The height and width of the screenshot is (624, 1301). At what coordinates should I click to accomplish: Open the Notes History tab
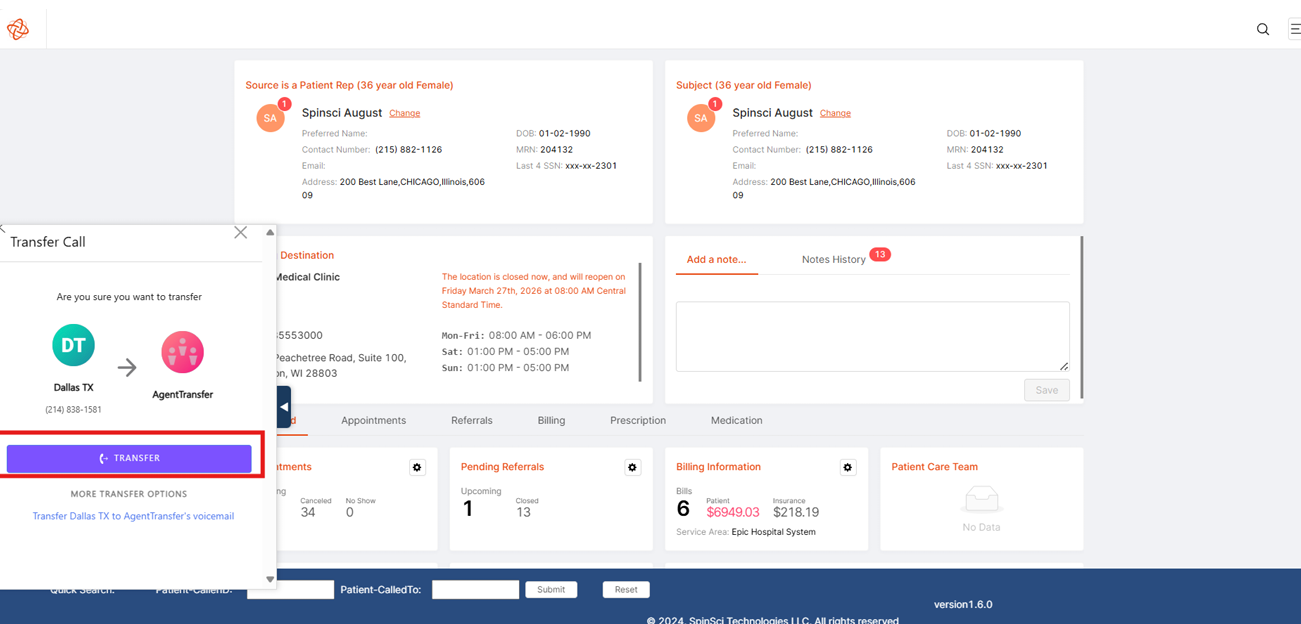click(834, 259)
